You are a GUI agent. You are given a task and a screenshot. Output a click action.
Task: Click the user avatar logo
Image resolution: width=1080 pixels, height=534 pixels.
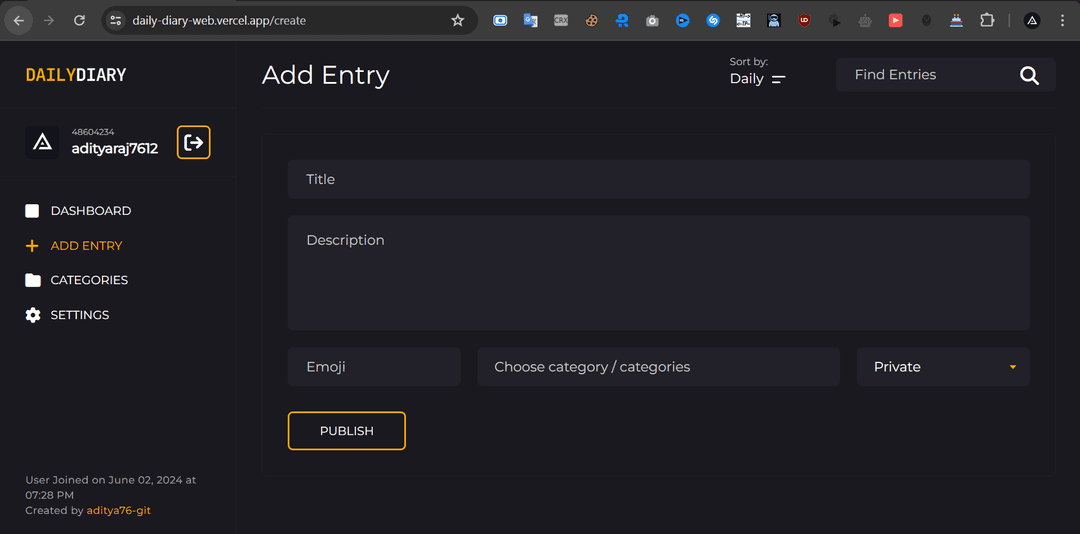[42, 143]
